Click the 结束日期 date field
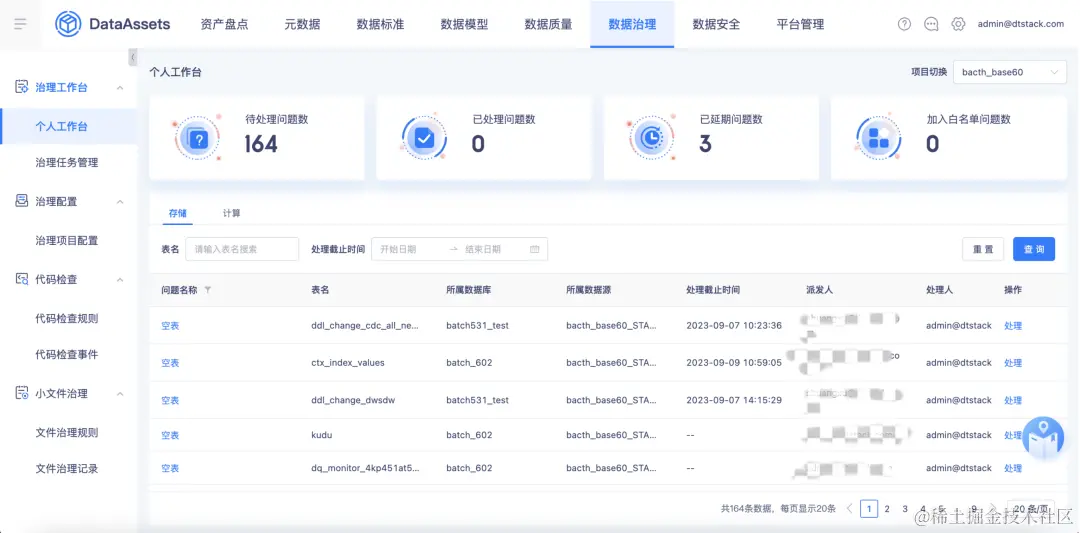This screenshot has height=533, width=1080. [492, 249]
